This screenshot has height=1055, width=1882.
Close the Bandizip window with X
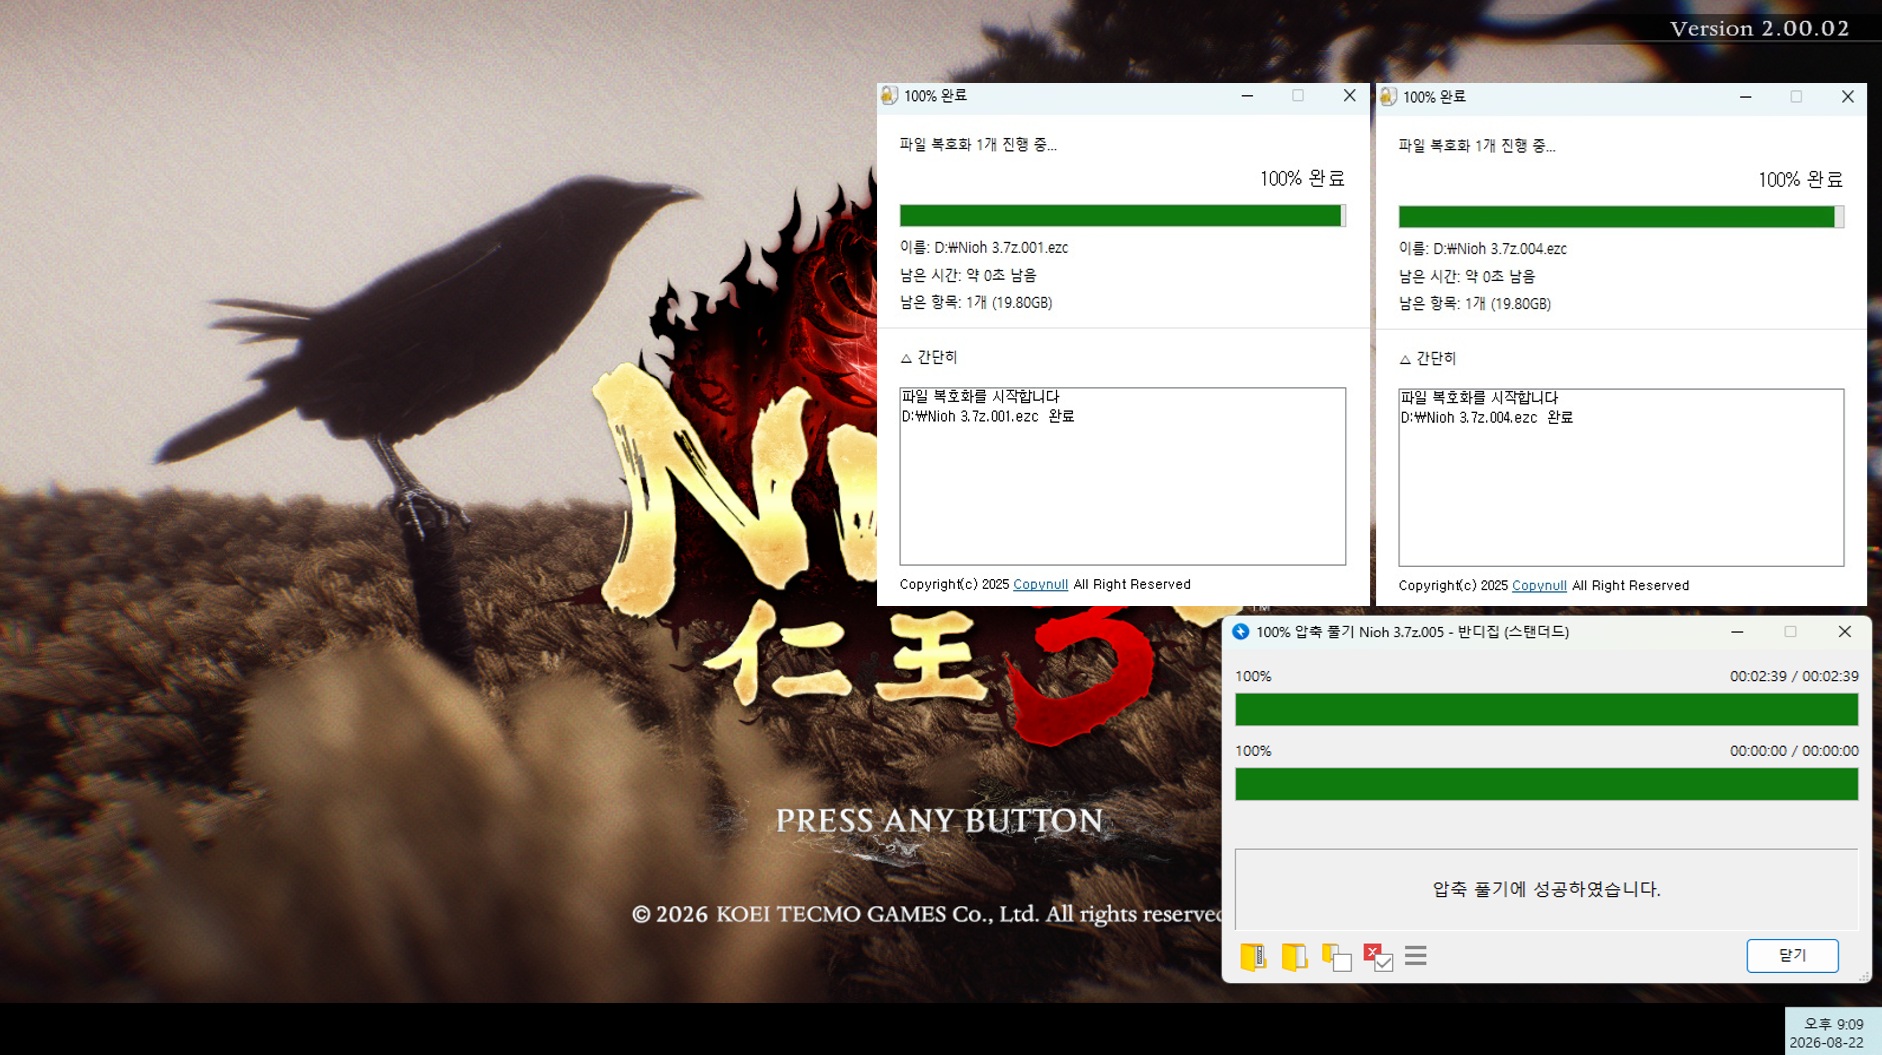[1845, 632]
